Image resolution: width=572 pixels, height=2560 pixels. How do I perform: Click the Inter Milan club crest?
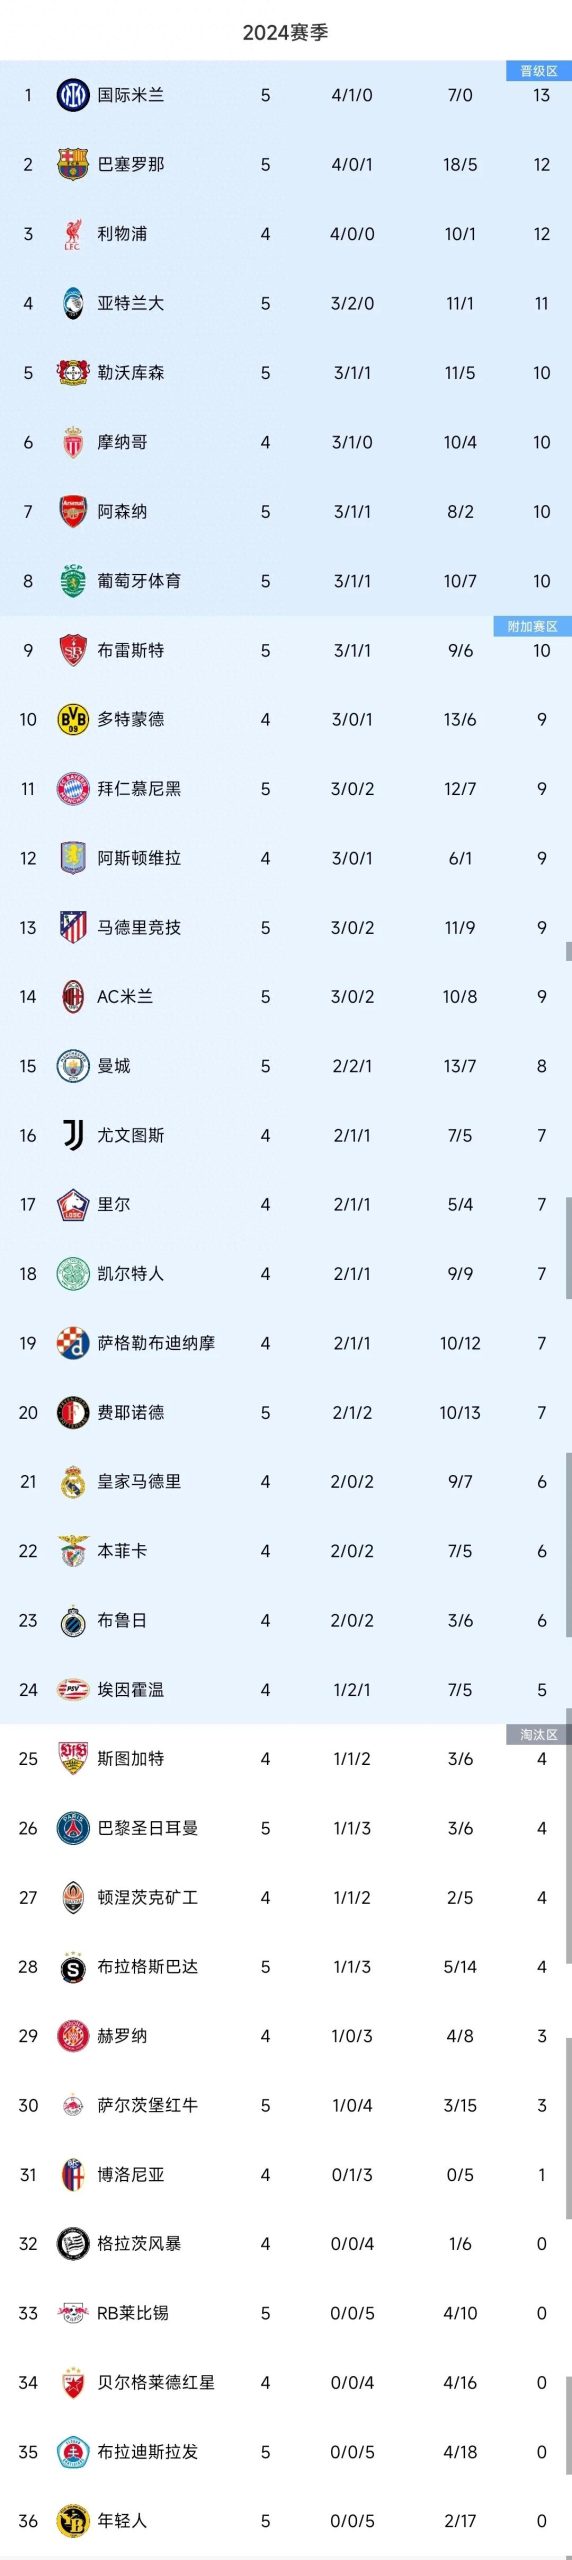tap(72, 95)
